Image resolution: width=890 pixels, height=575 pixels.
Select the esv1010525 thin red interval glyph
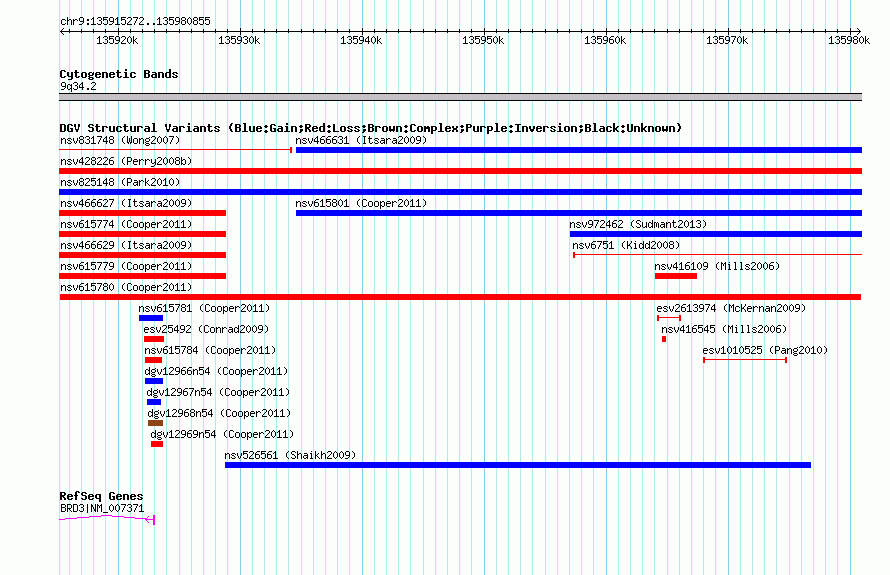(x=745, y=360)
